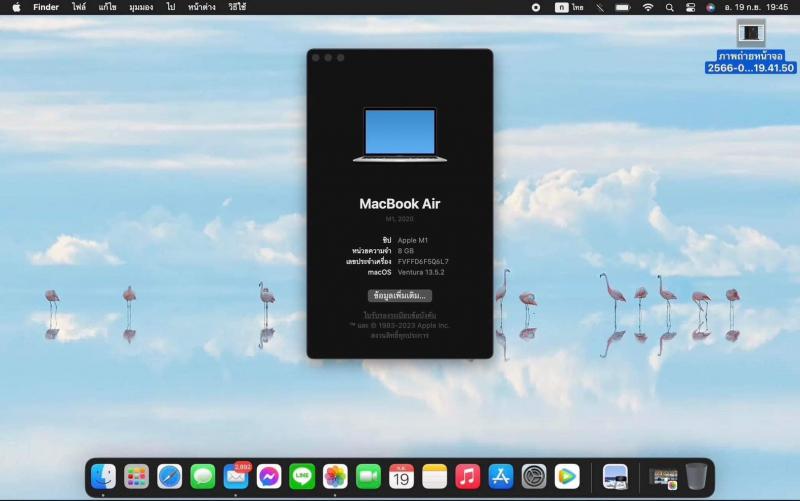Viewport: 800px width, 501px height.
Task: Open the LINE app in the Dock
Action: pyautogui.click(x=302, y=477)
